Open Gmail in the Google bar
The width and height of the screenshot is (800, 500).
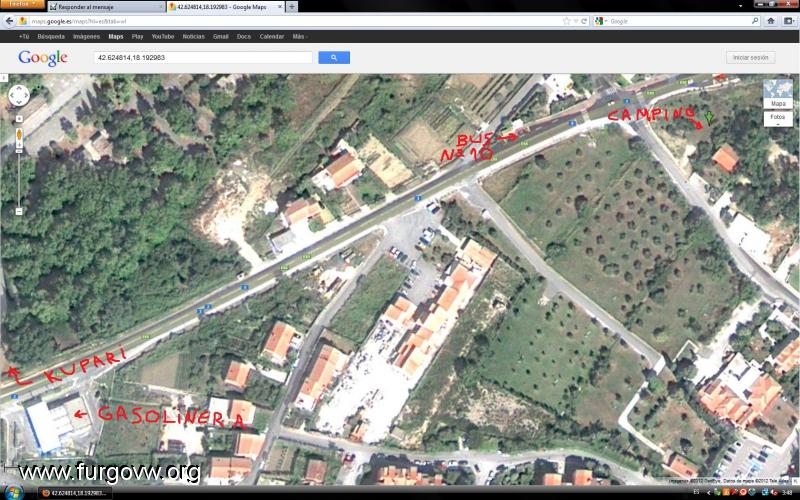(220, 37)
